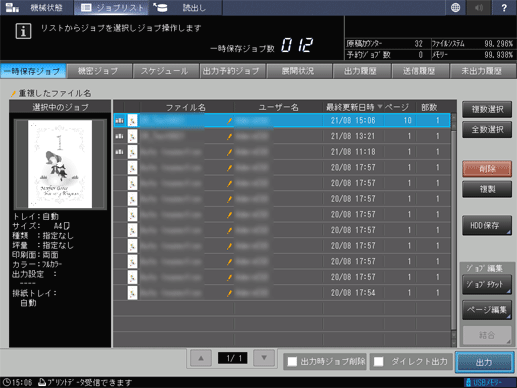The width and height of the screenshot is (517, 388).
Task: Select the 一時保存ジョブ tab
Action: tap(33, 71)
